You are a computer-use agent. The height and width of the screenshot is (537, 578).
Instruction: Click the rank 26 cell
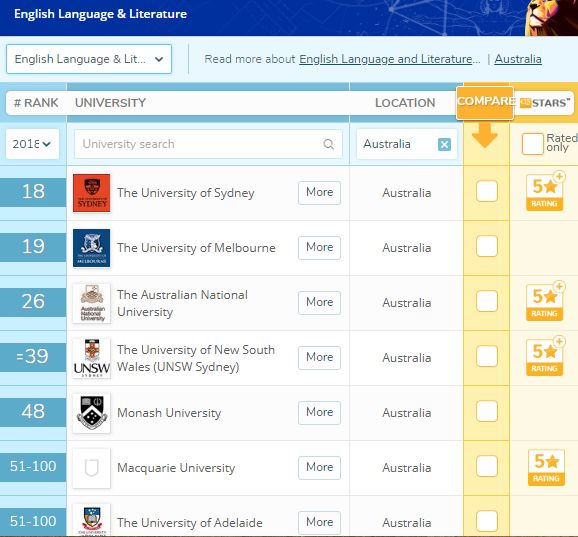33,302
